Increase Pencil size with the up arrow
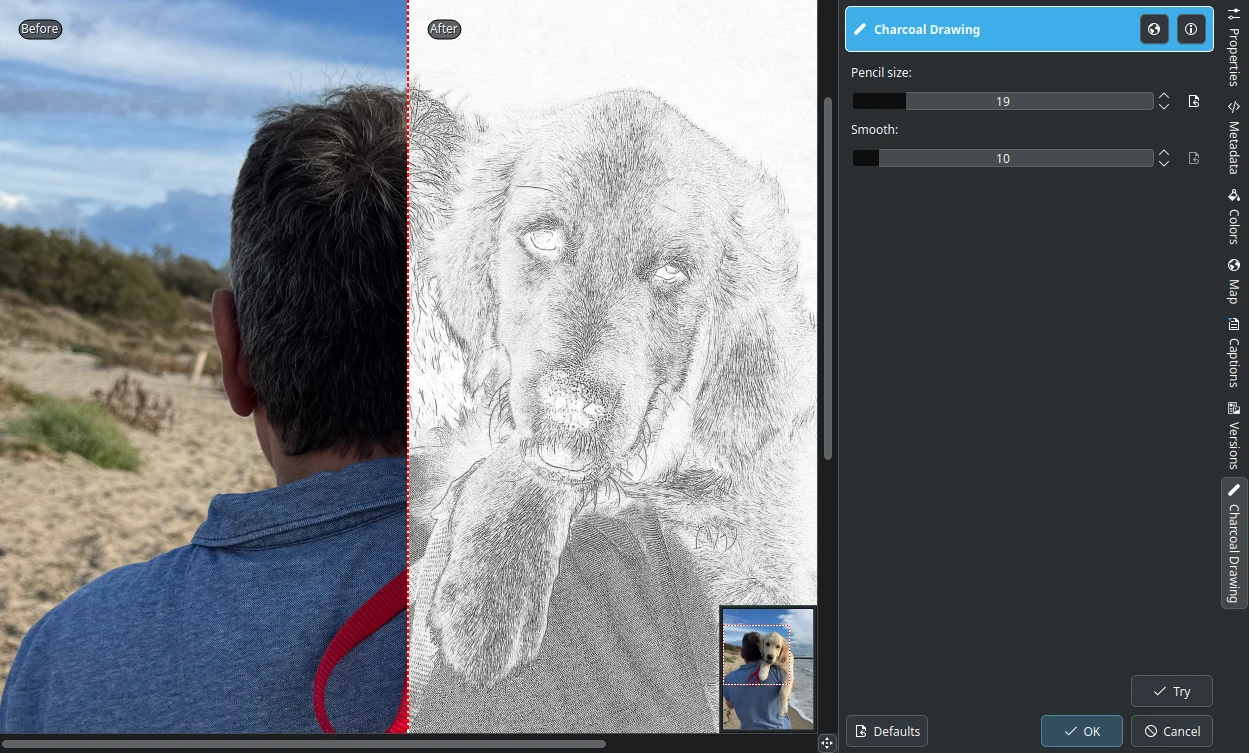This screenshot has width=1249, height=753. (x=1164, y=96)
